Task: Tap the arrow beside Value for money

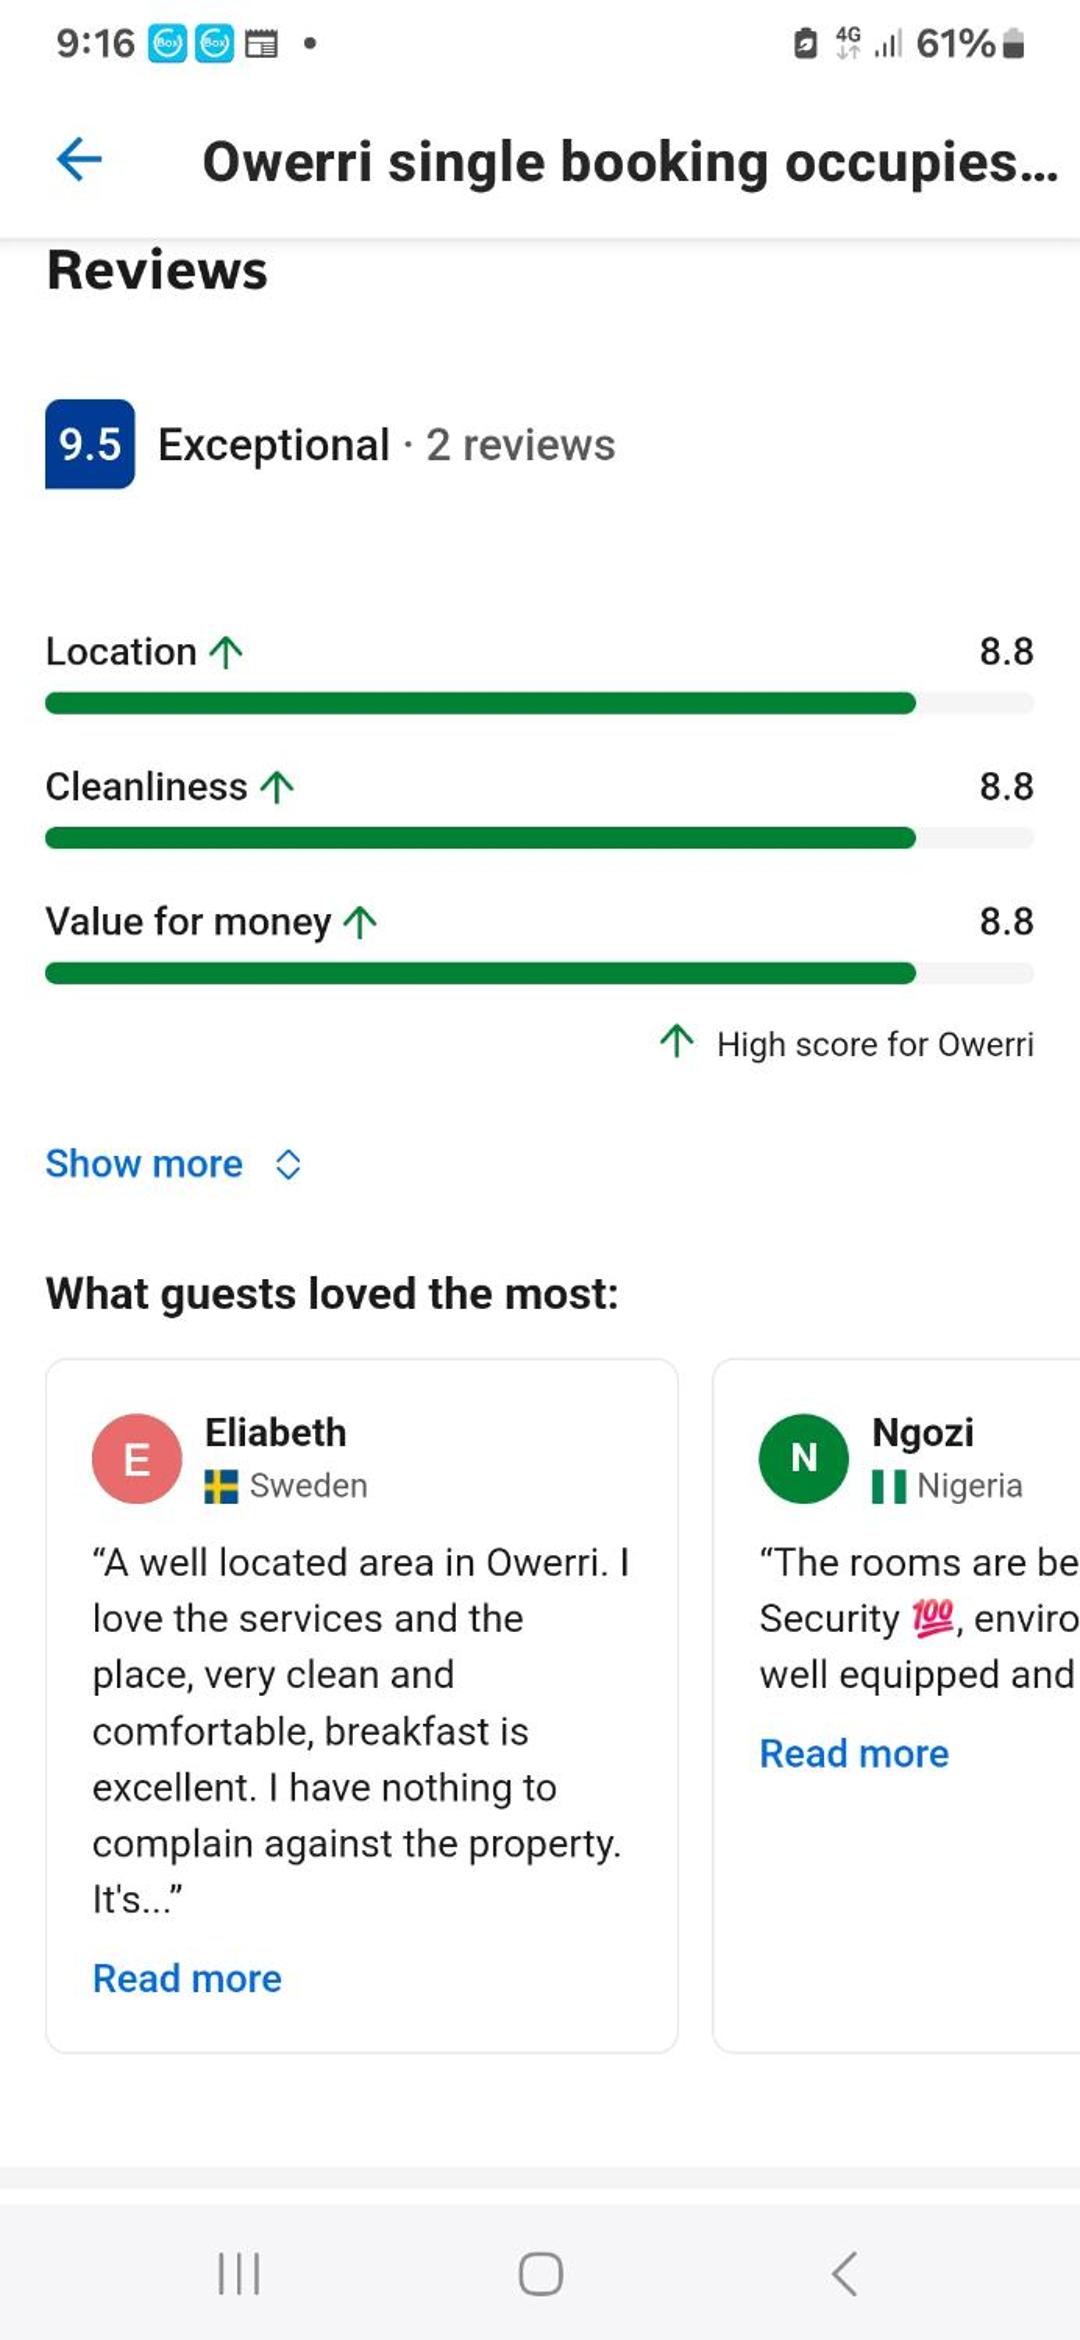Action: (360, 922)
